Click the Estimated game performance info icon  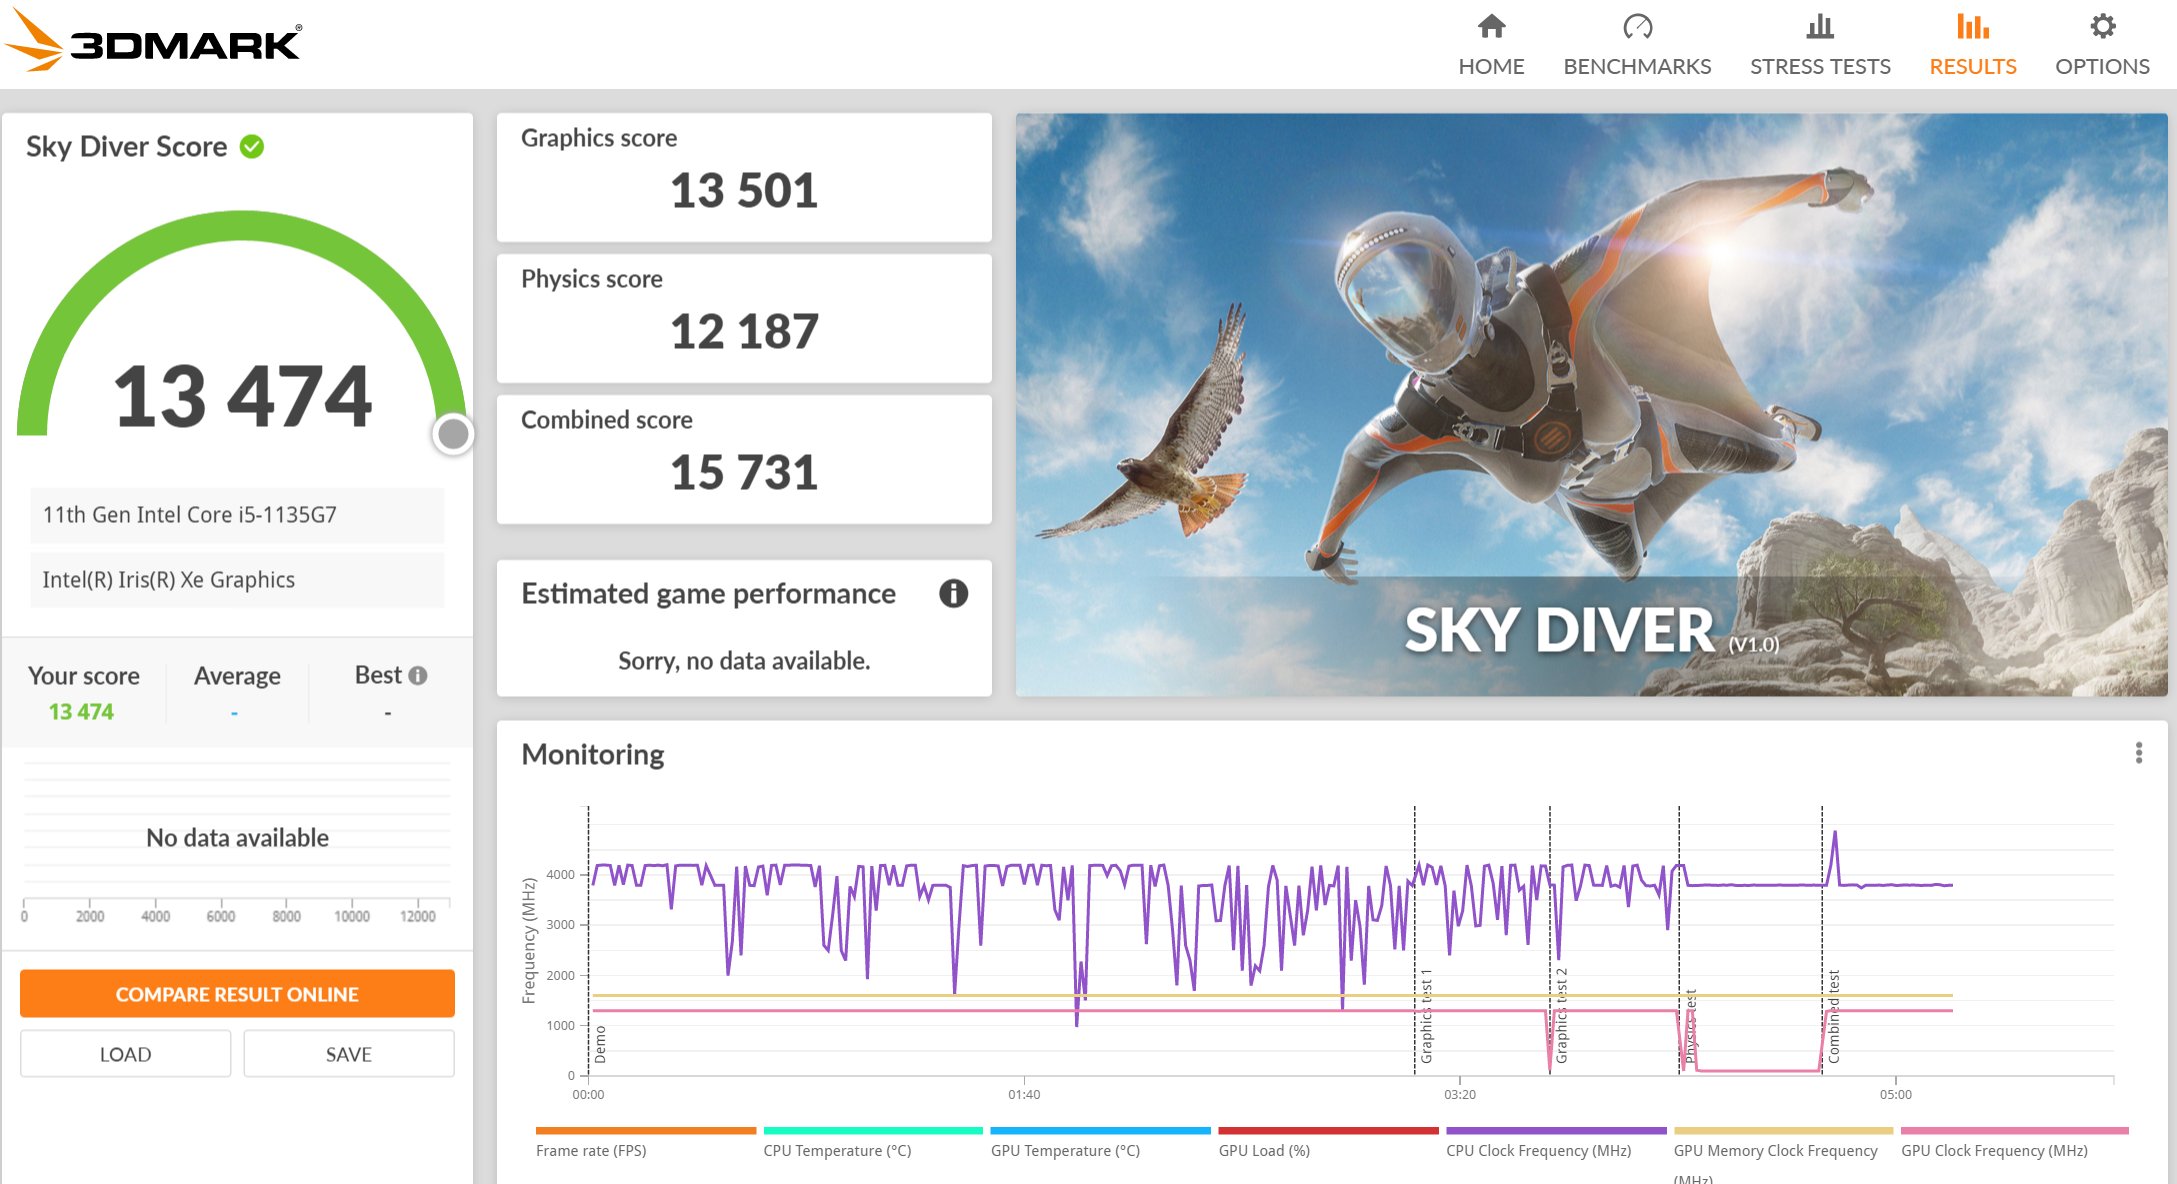953,593
